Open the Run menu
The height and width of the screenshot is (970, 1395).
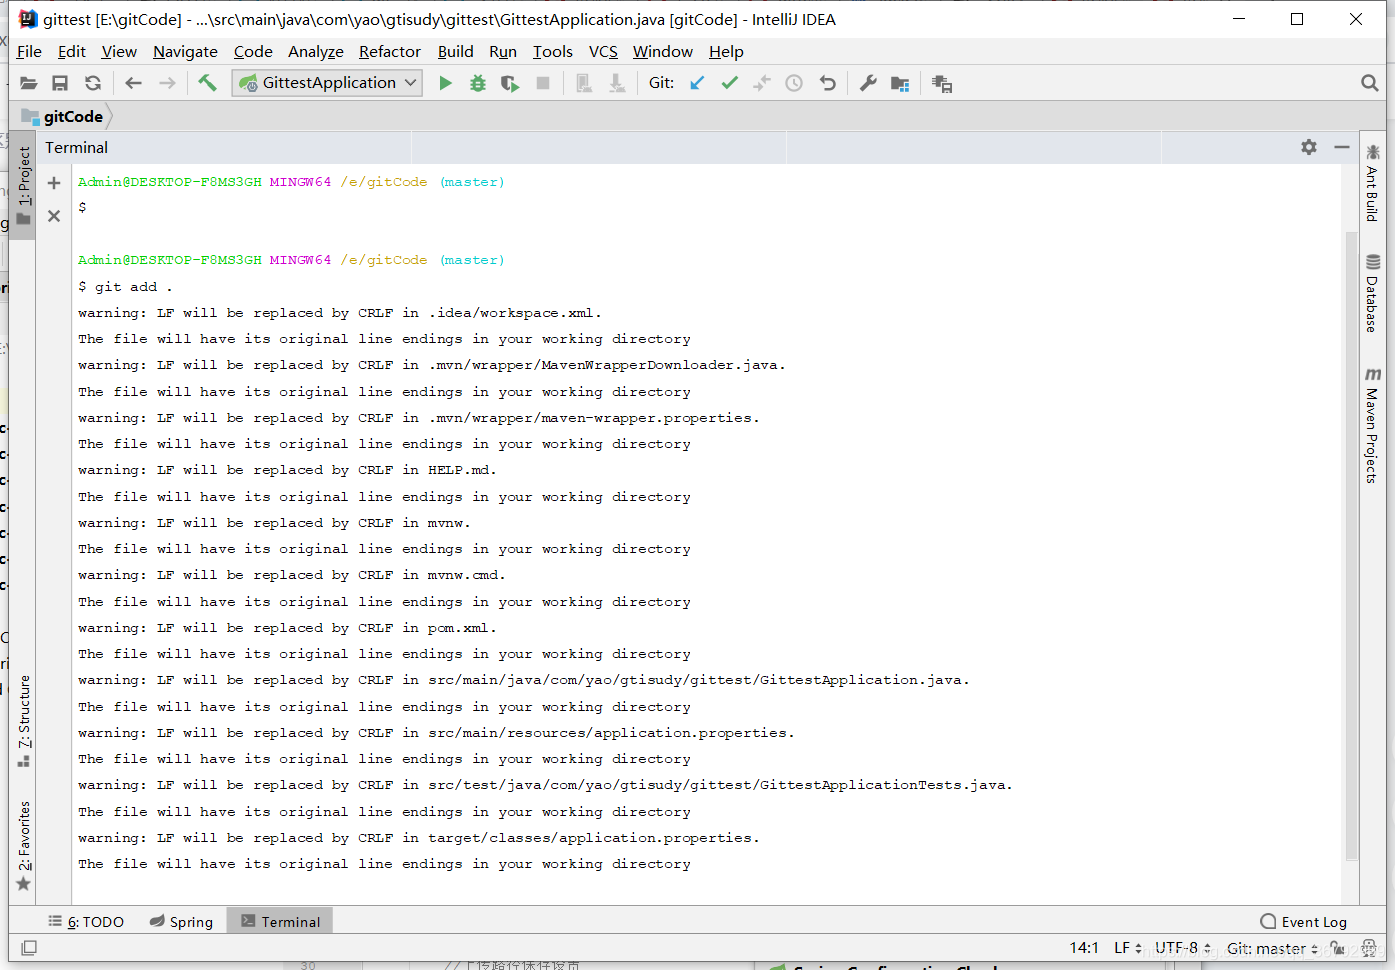click(x=503, y=52)
